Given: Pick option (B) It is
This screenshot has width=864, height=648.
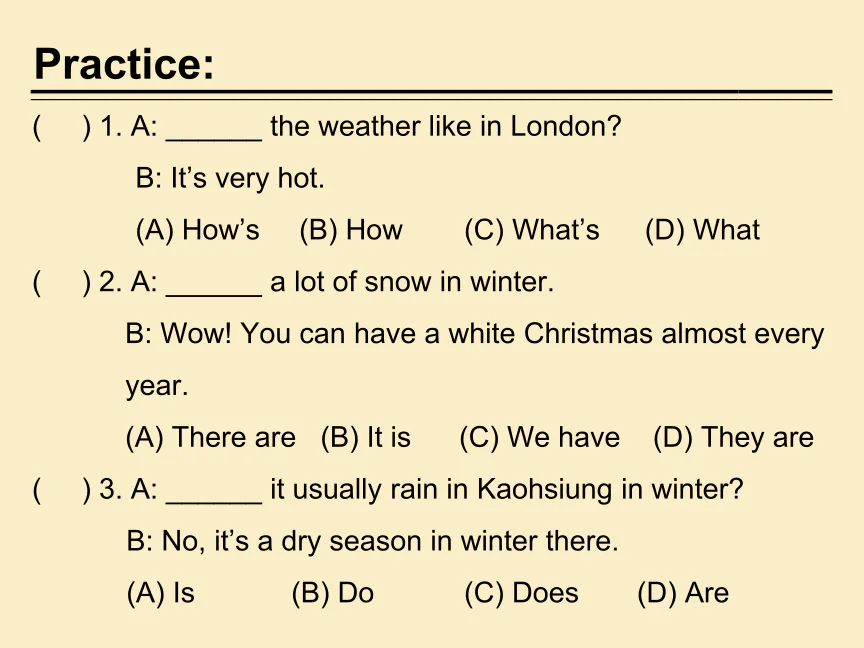Looking at the screenshot, I should click(366, 437).
